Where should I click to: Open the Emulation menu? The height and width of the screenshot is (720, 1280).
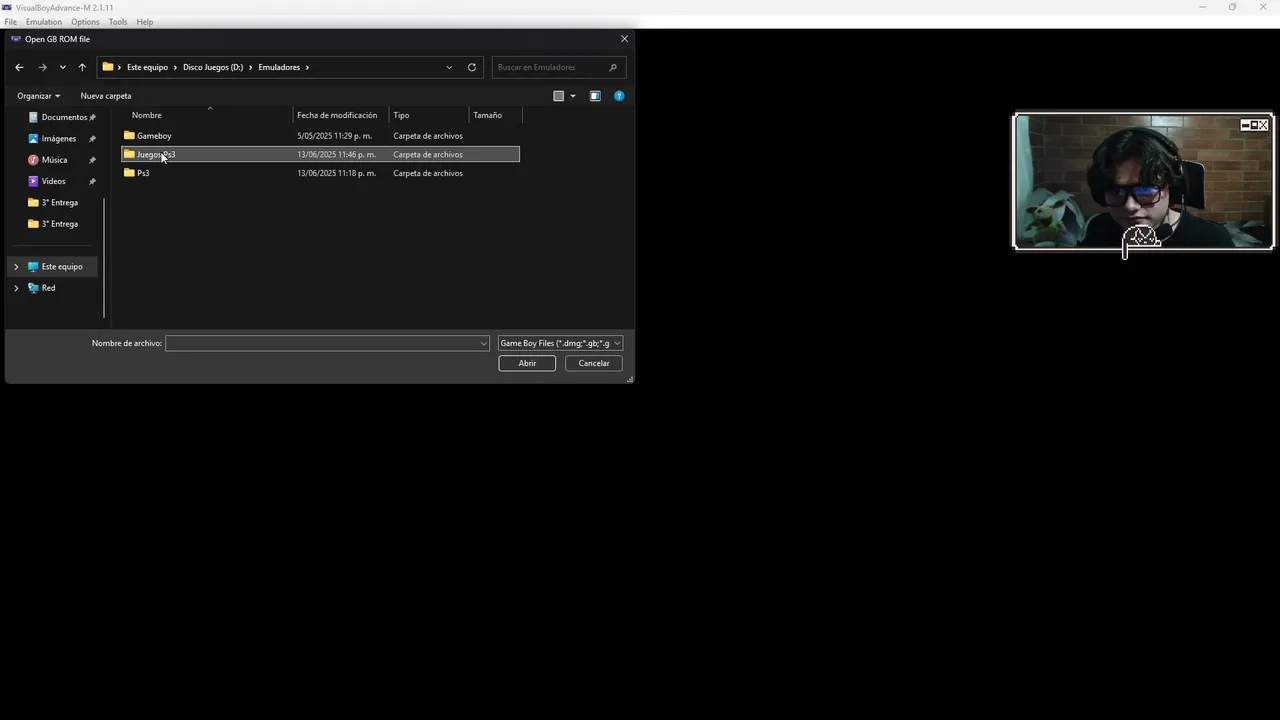point(44,22)
